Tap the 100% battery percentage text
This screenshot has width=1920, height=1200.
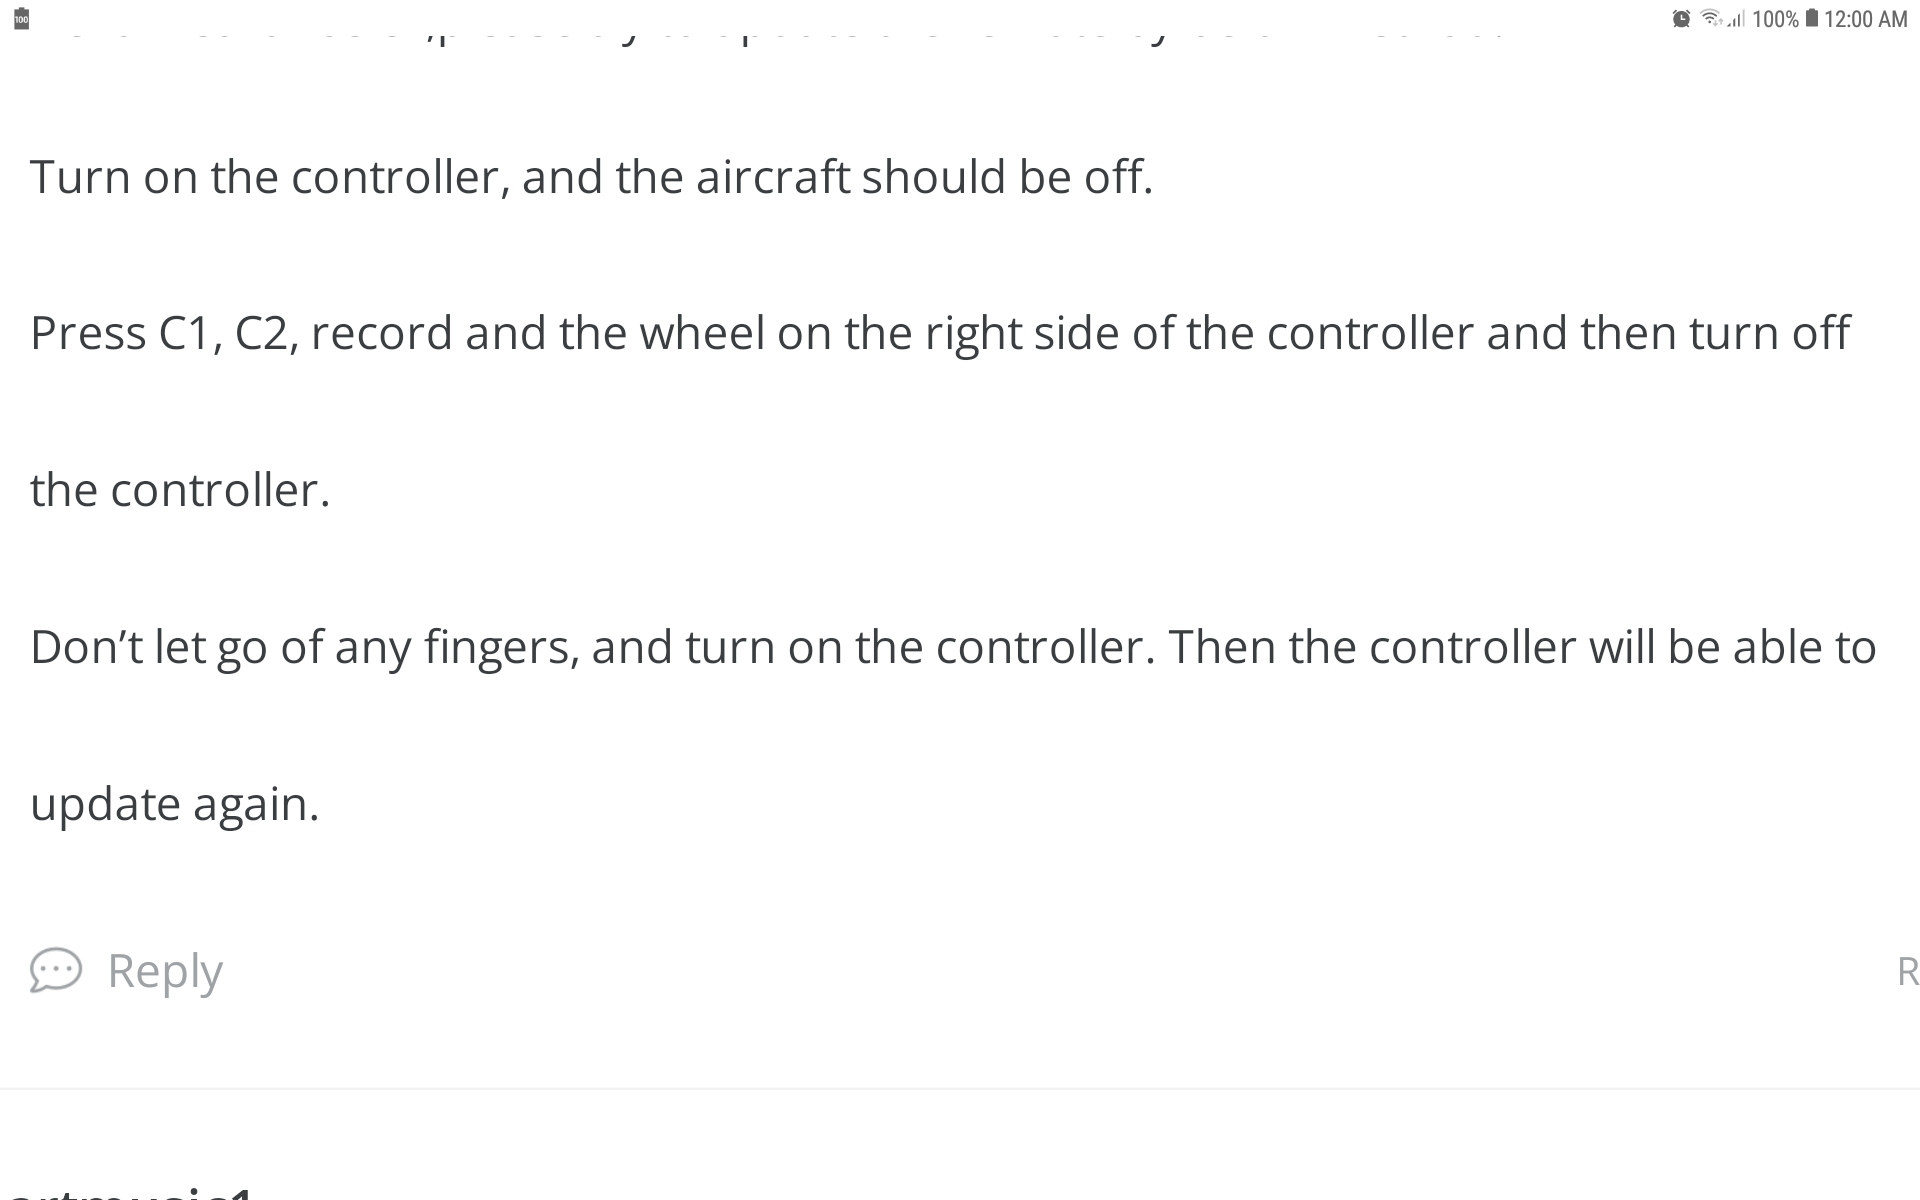tap(1775, 19)
